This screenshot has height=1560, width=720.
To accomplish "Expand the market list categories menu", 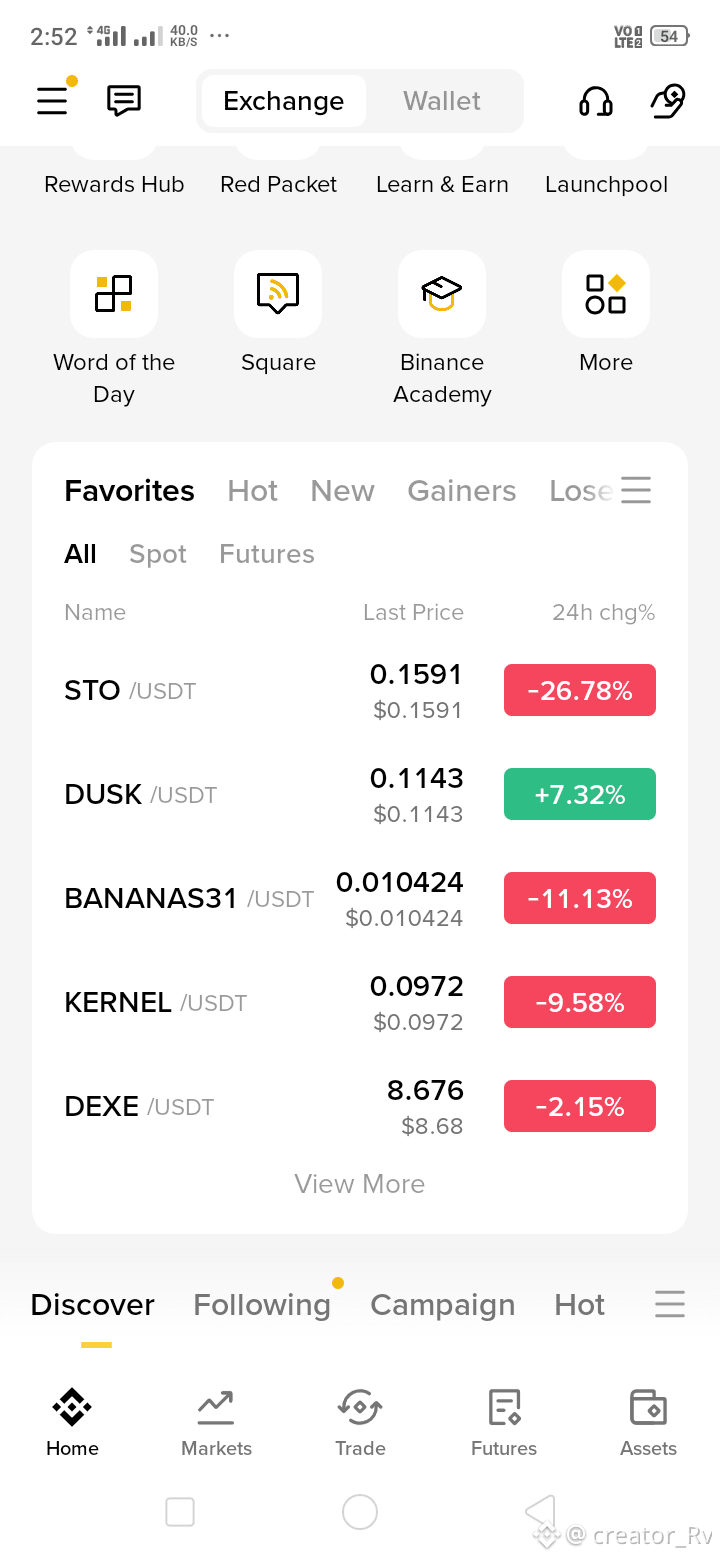I will coord(636,490).
